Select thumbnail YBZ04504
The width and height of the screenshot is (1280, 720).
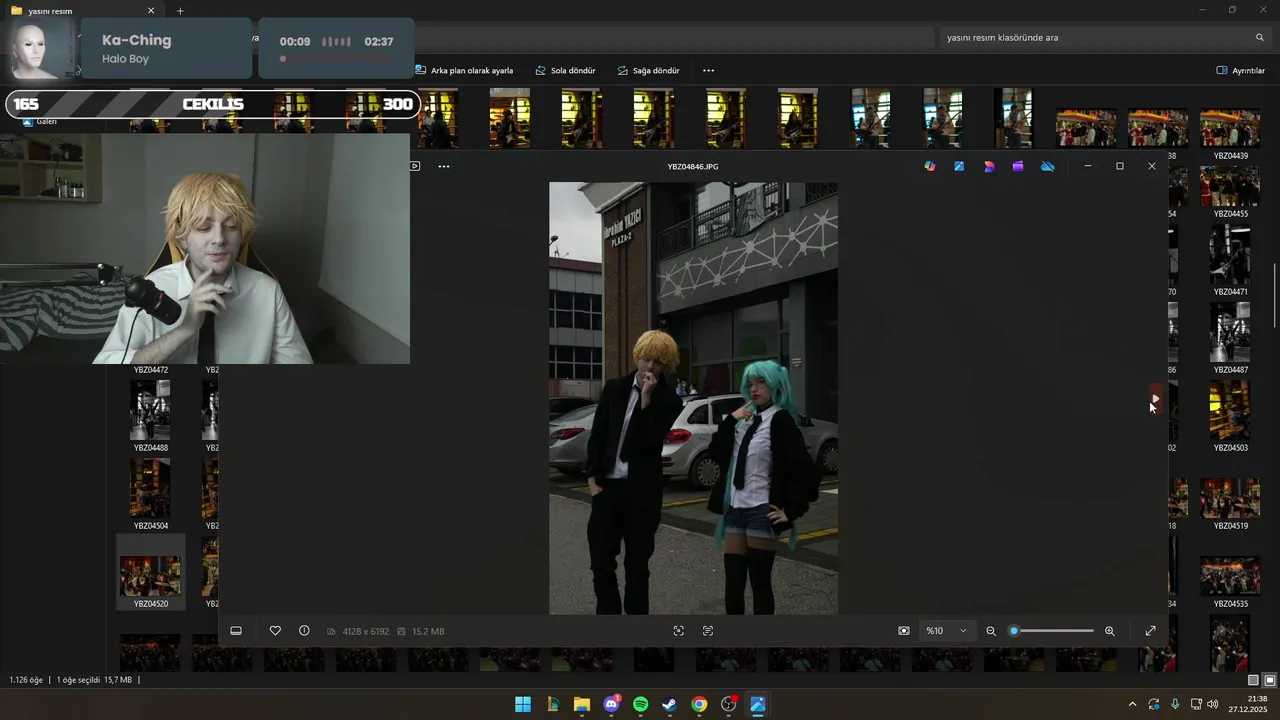coord(150,495)
